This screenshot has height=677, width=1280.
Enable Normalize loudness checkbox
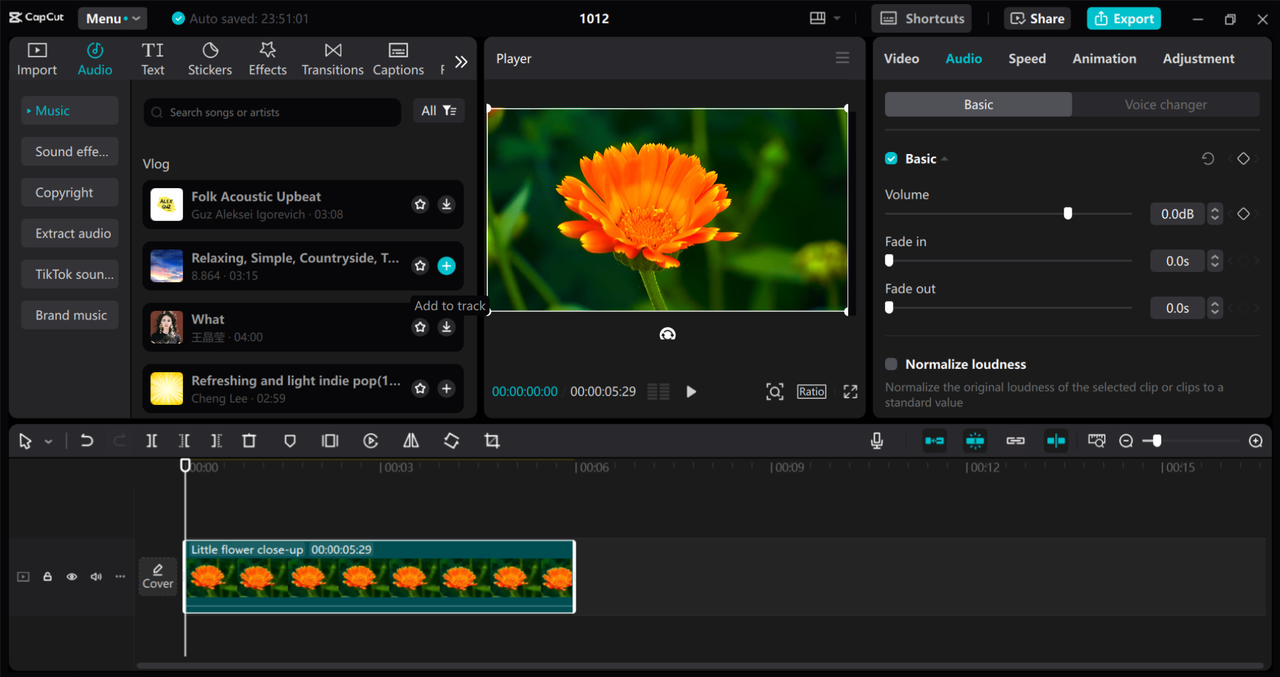pyautogui.click(x=891, y=365)
